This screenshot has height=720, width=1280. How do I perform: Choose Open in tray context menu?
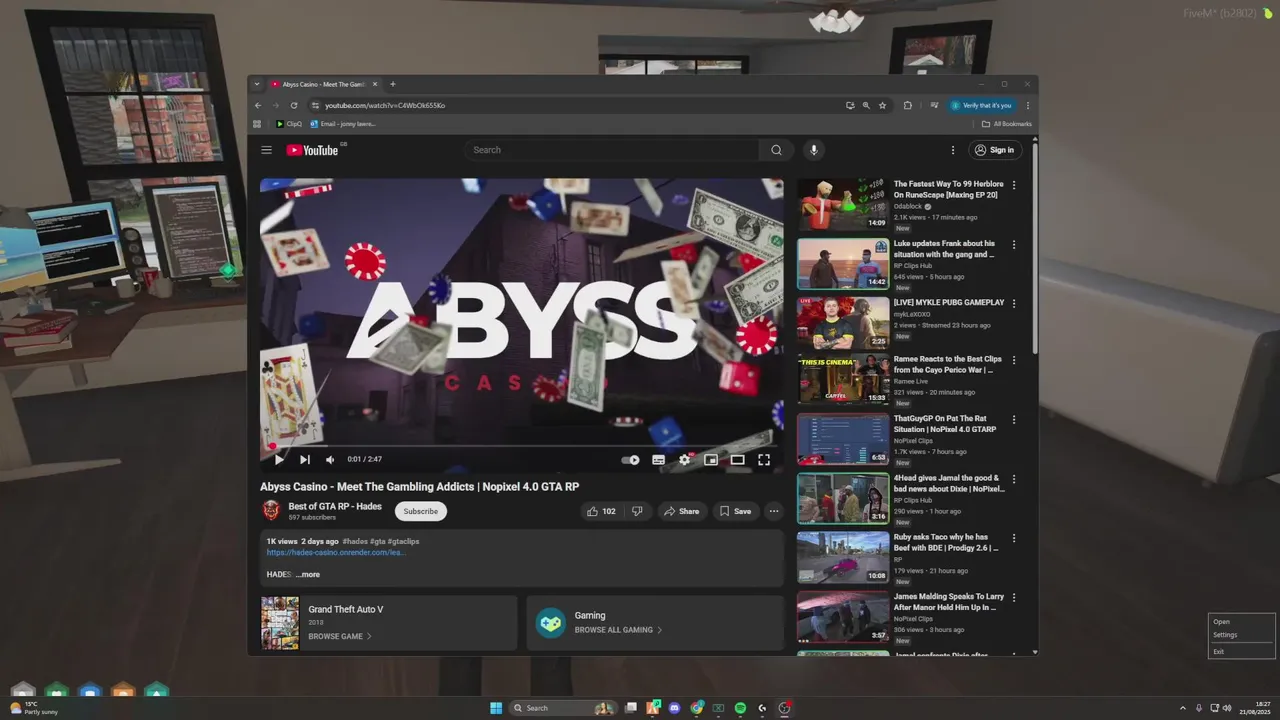click(1241, 622)
